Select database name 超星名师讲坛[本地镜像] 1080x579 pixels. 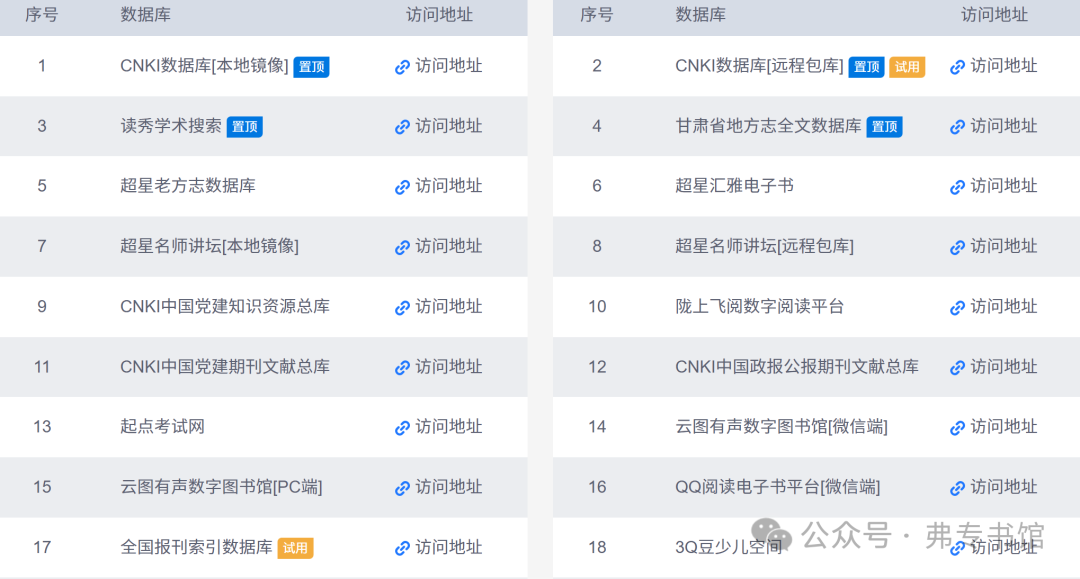coord(209,246)
